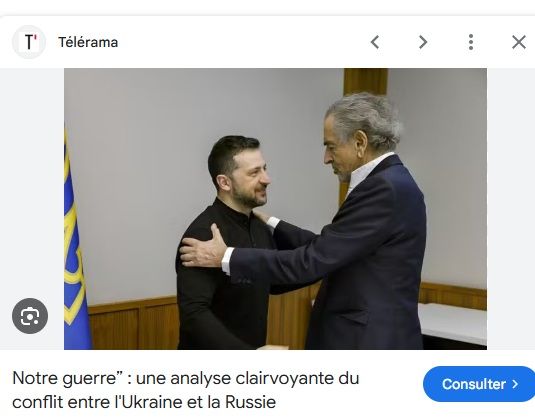Close the image preview panel
The width and height of the screenshot is (535, 418).
(x=519, y=42)
